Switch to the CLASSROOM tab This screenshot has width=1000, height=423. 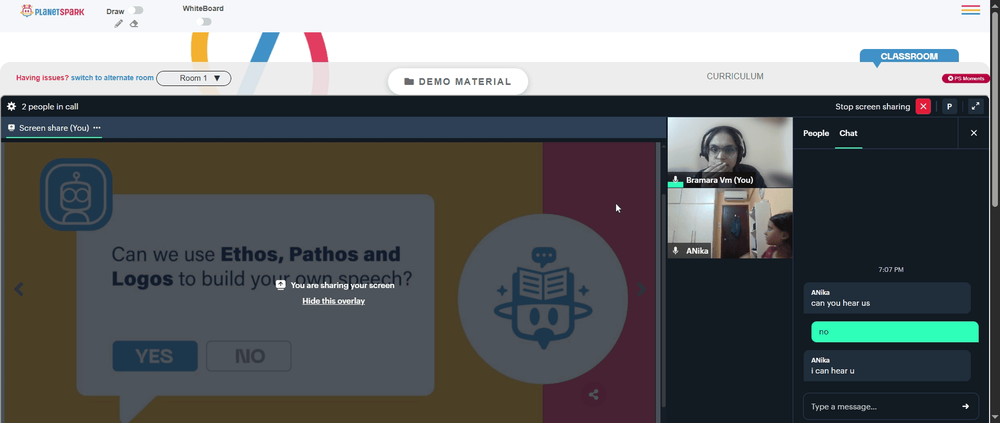909,56
